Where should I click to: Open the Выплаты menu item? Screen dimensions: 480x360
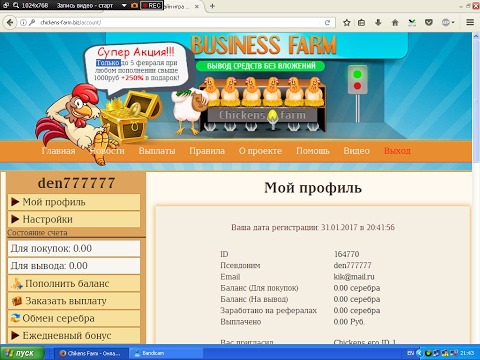click(157, 151)
